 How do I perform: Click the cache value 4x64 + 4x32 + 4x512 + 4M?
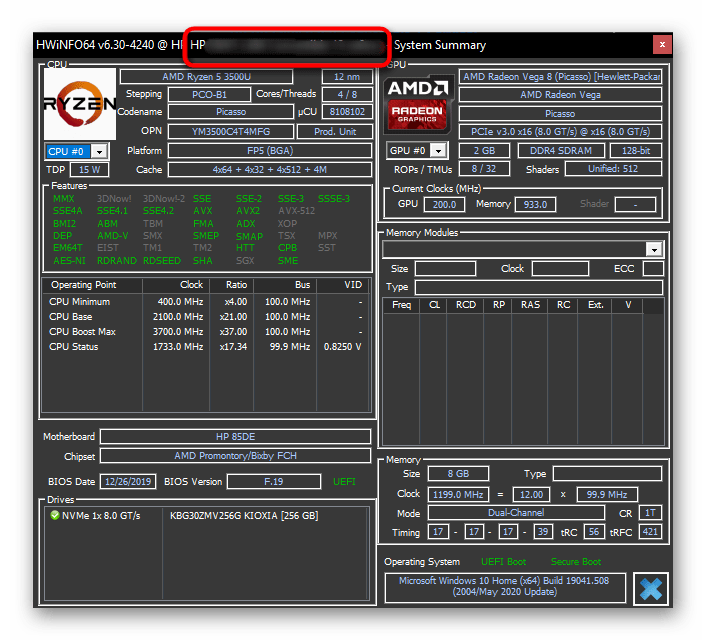pyautogui.click(x=270, y=170)
